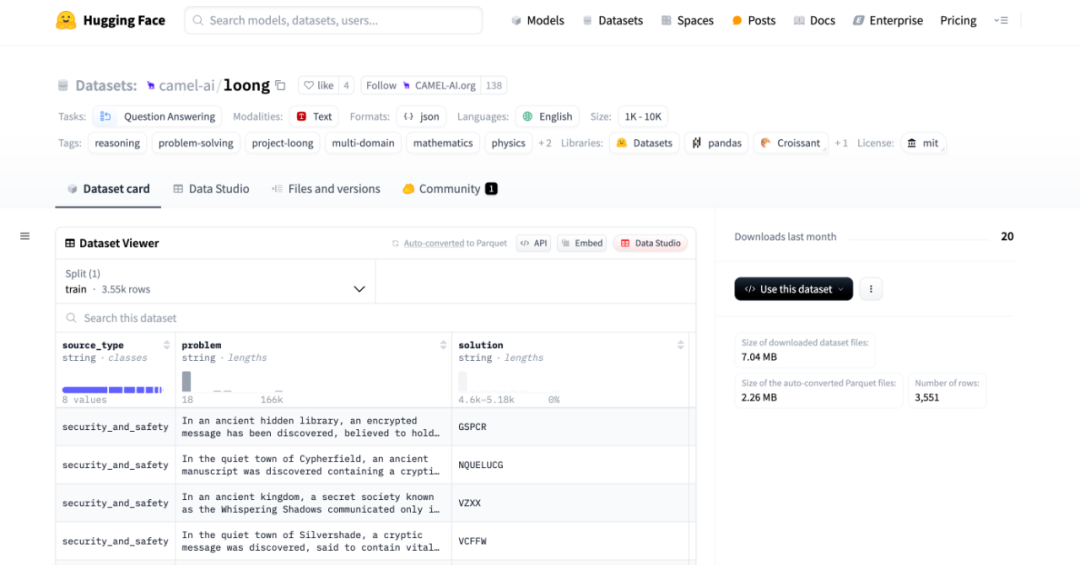Expand the +2 more tags
Screen dimensions: 1080x565
click(x=545, y=143)
